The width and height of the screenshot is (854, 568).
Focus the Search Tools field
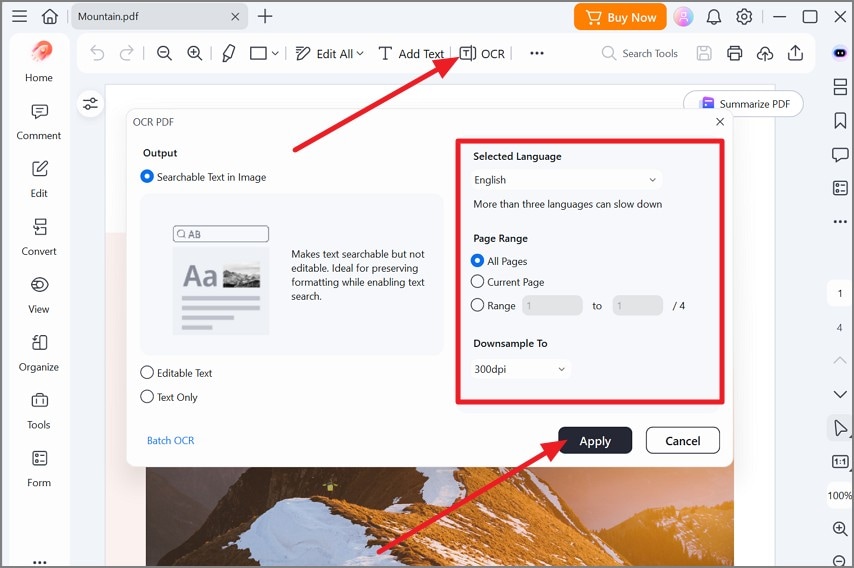coord(640,53)
